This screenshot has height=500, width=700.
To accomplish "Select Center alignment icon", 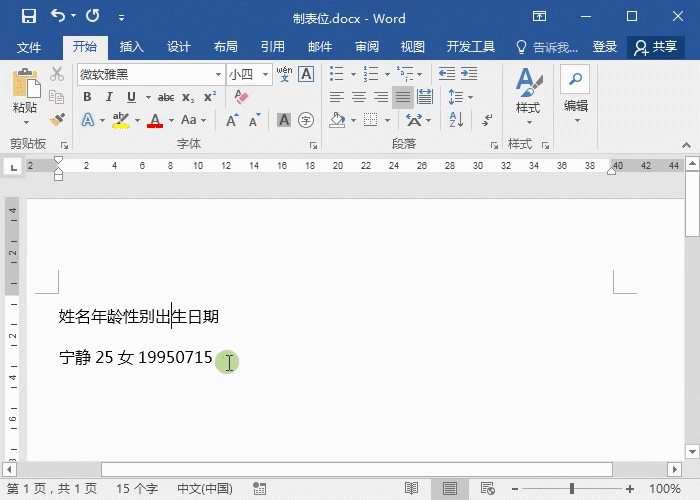I will click(x=359, y=97).
